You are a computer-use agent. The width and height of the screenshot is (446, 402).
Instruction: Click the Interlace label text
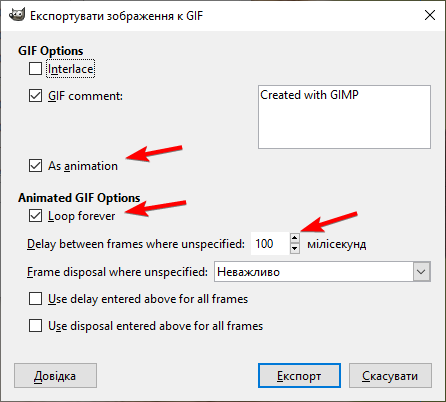click(71, 69)
